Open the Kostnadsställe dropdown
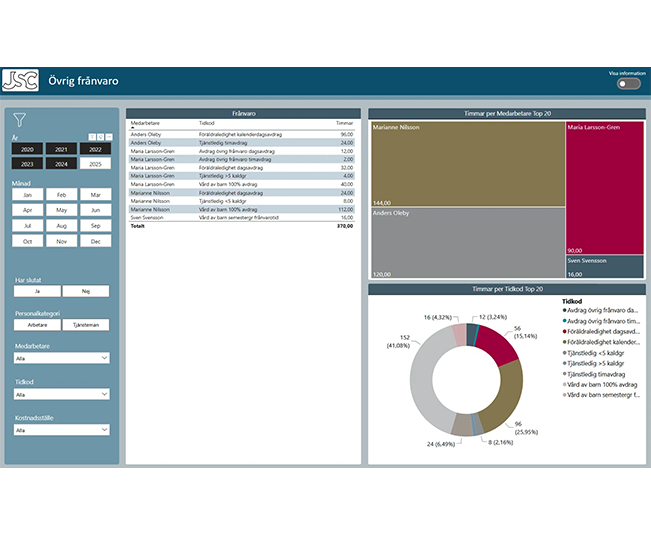The height and width of the screenshot is (535, 651). pyautogui.click(x=62, y=430)
